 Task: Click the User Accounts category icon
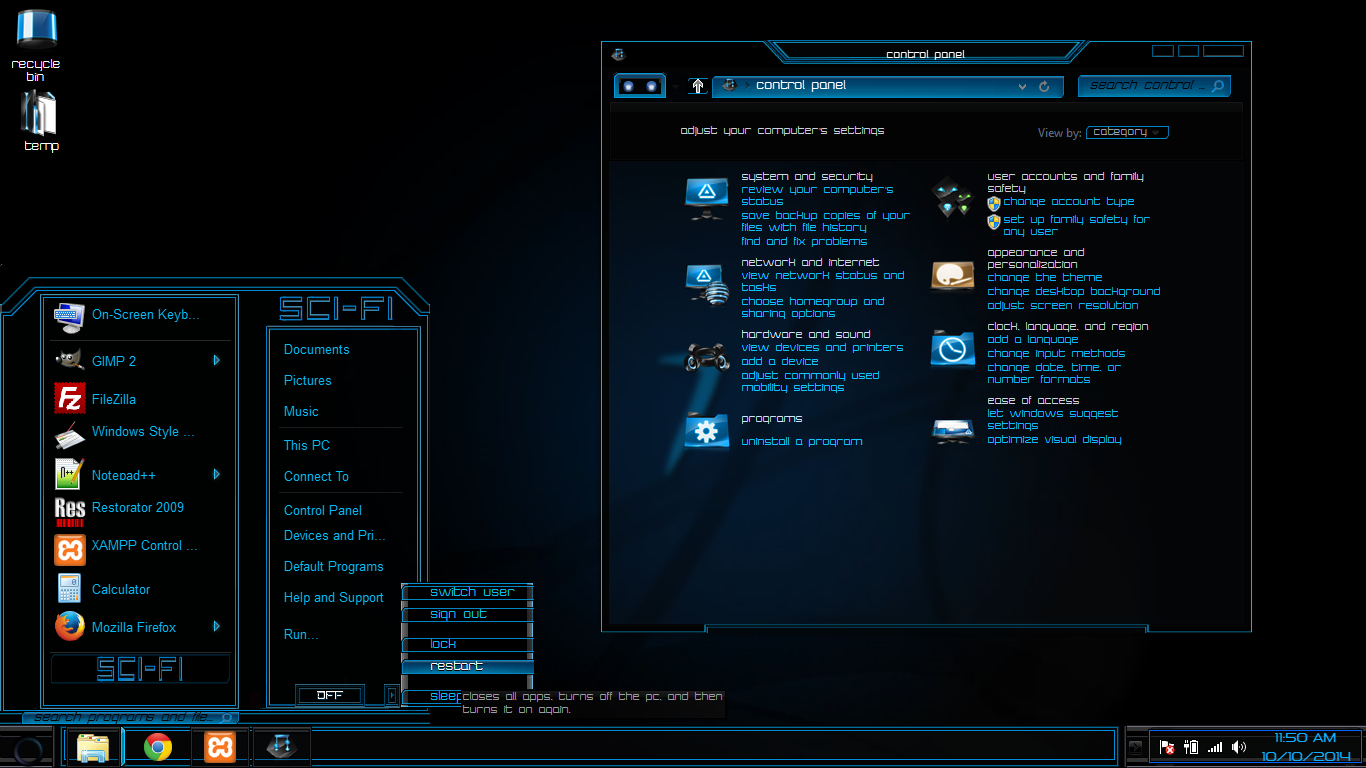[951, 197]
